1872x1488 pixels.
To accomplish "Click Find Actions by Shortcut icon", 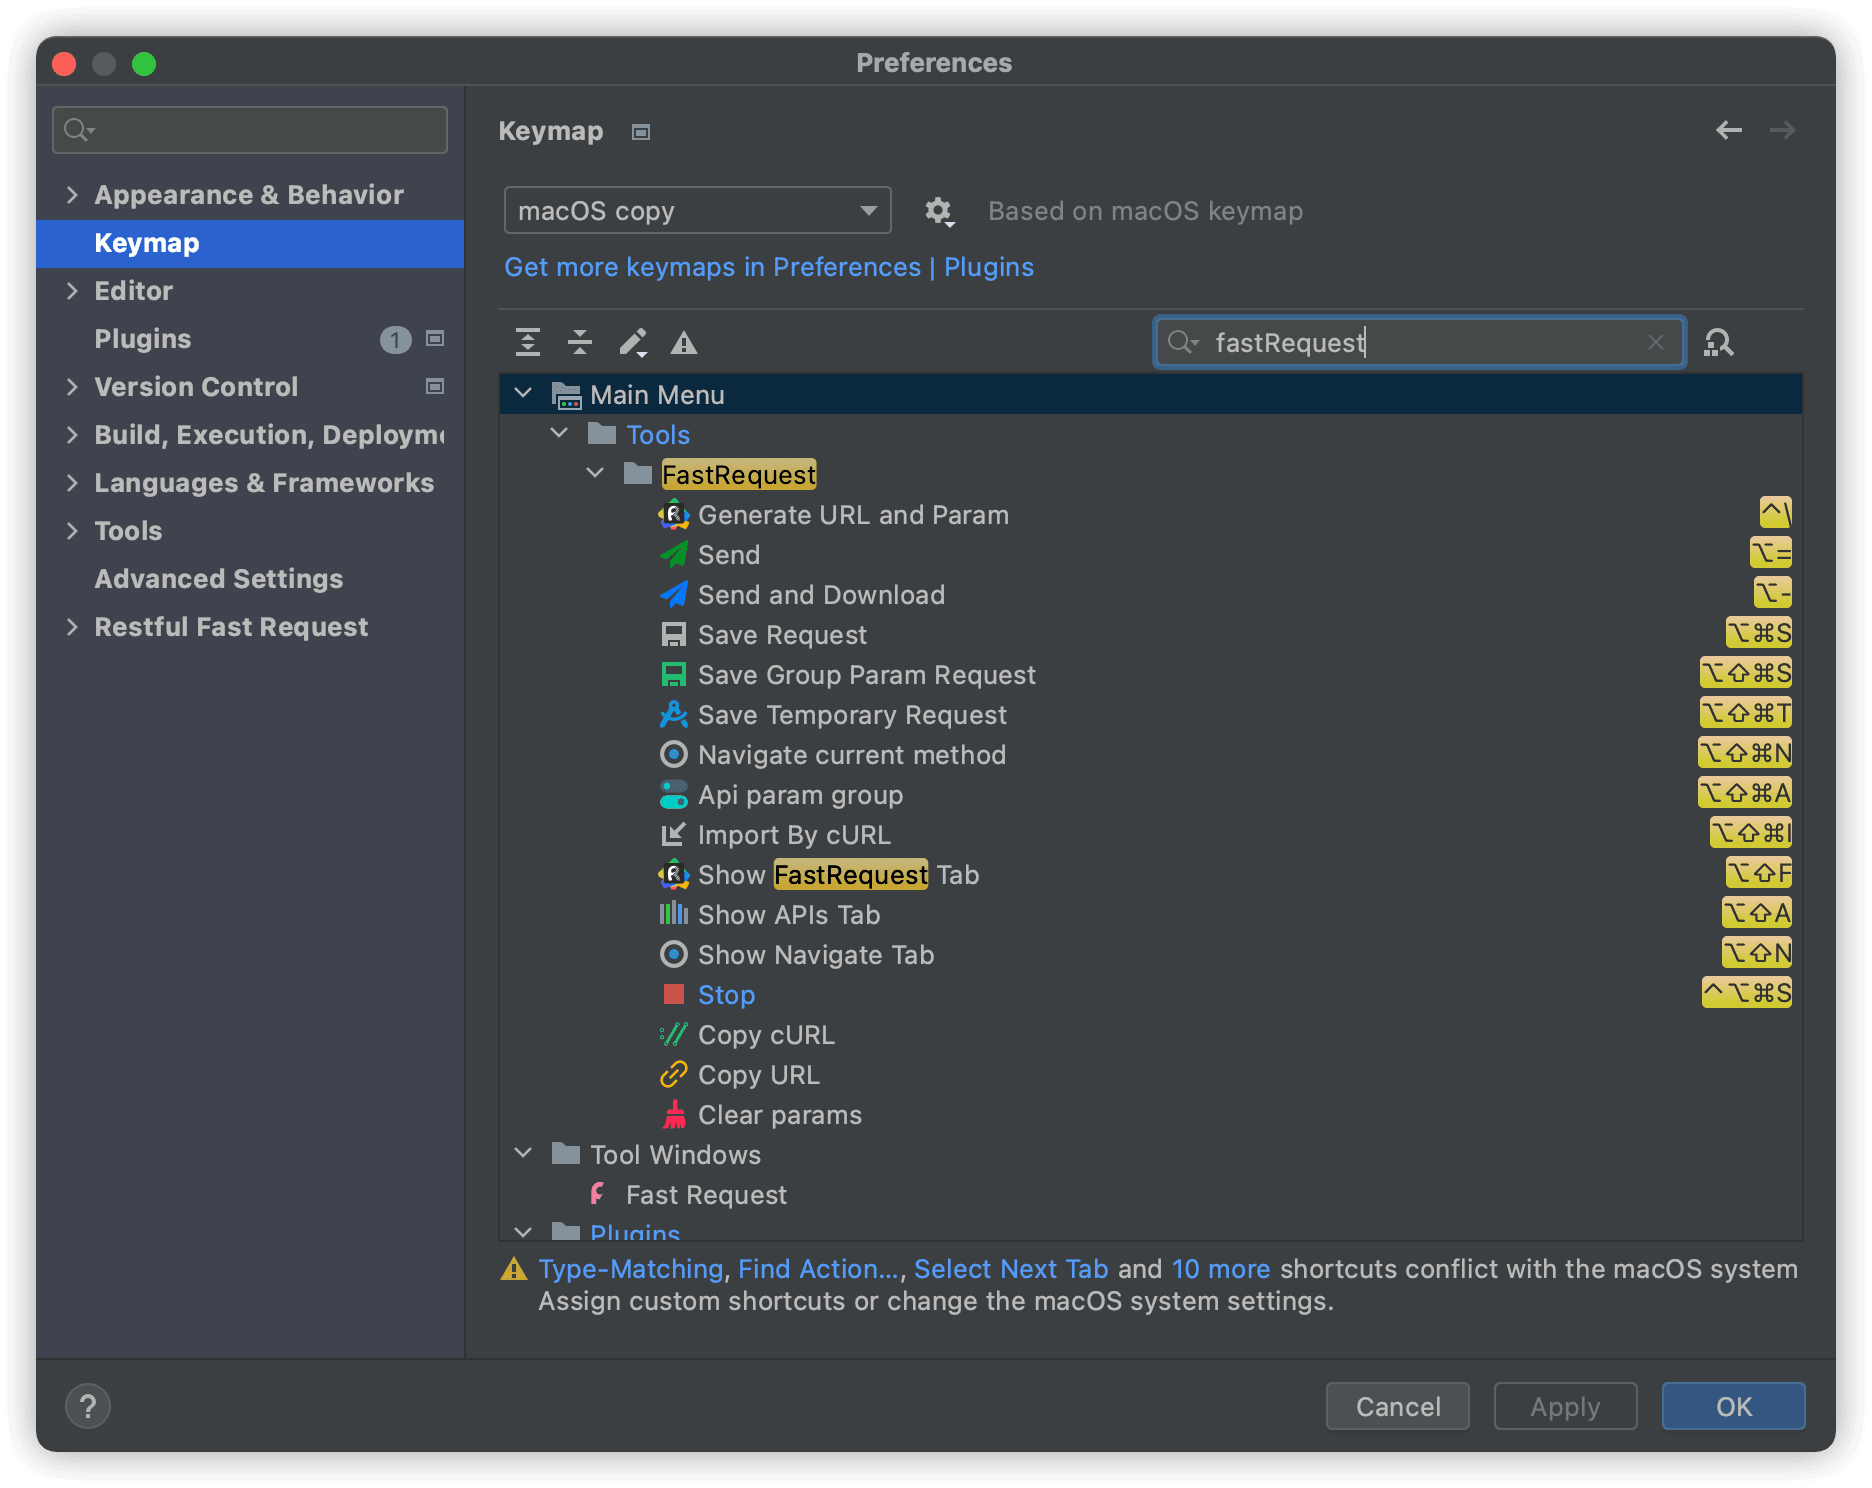I will pyautogui.click(x=1718, y=343).
